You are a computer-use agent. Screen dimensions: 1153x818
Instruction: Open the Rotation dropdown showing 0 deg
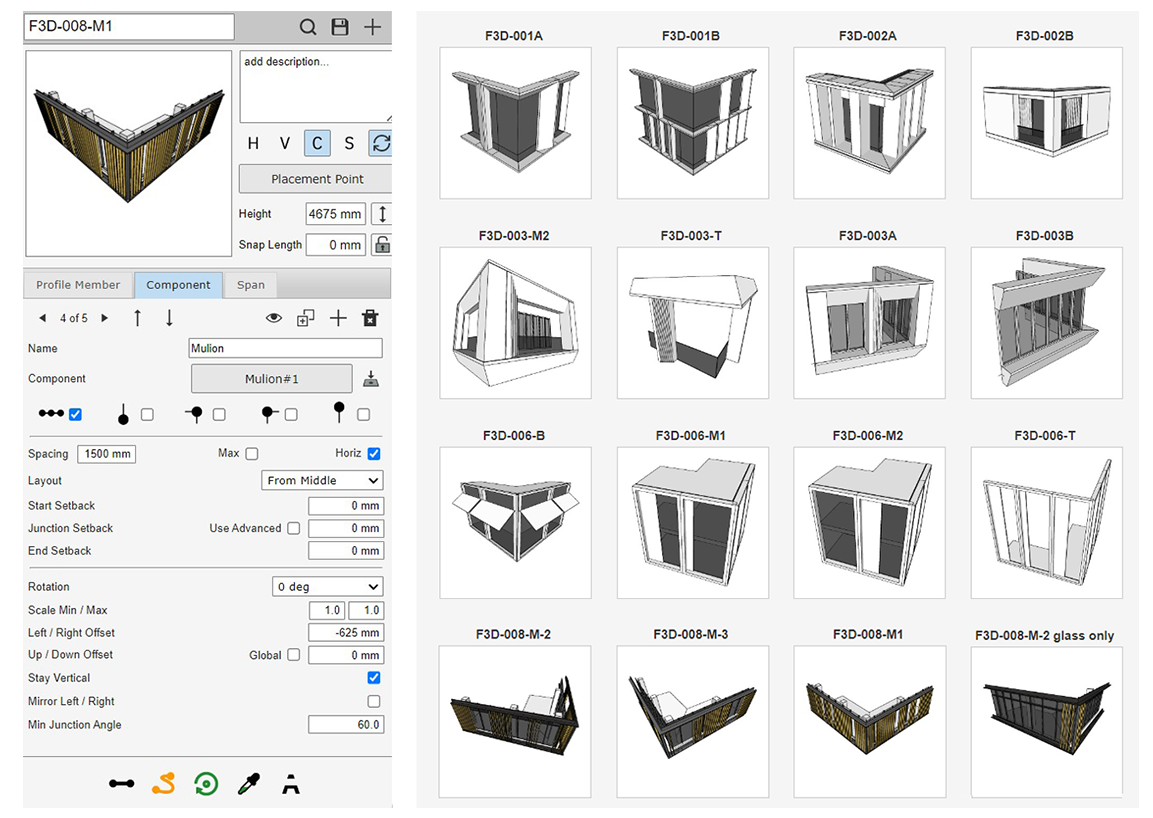click(328, 587)
